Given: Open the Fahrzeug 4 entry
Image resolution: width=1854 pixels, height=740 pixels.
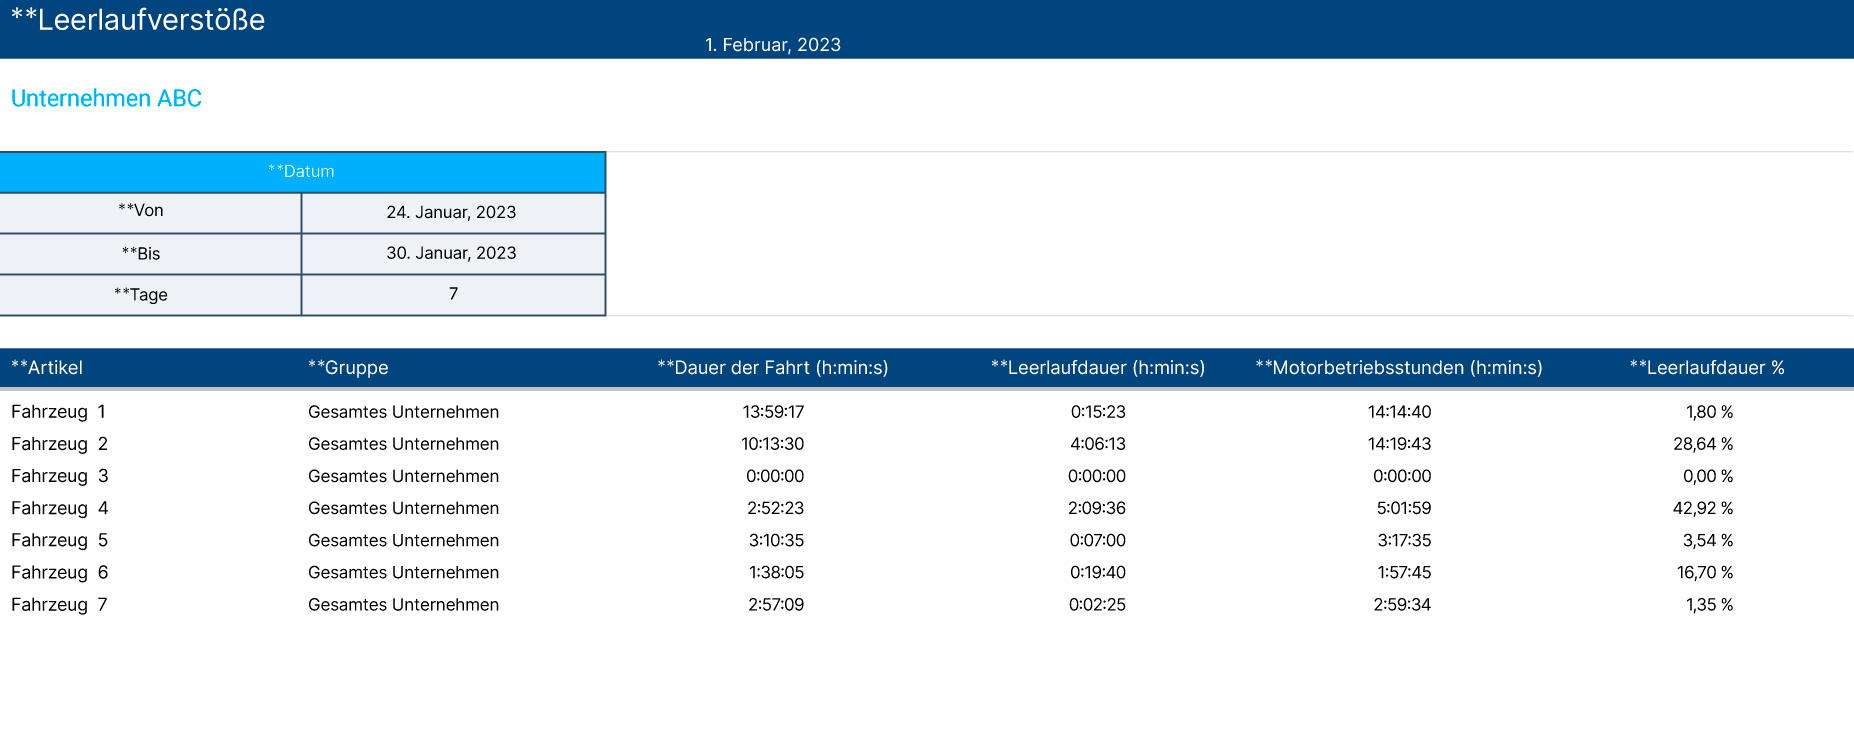Looking at the screenshot, I should pos(59,508).
